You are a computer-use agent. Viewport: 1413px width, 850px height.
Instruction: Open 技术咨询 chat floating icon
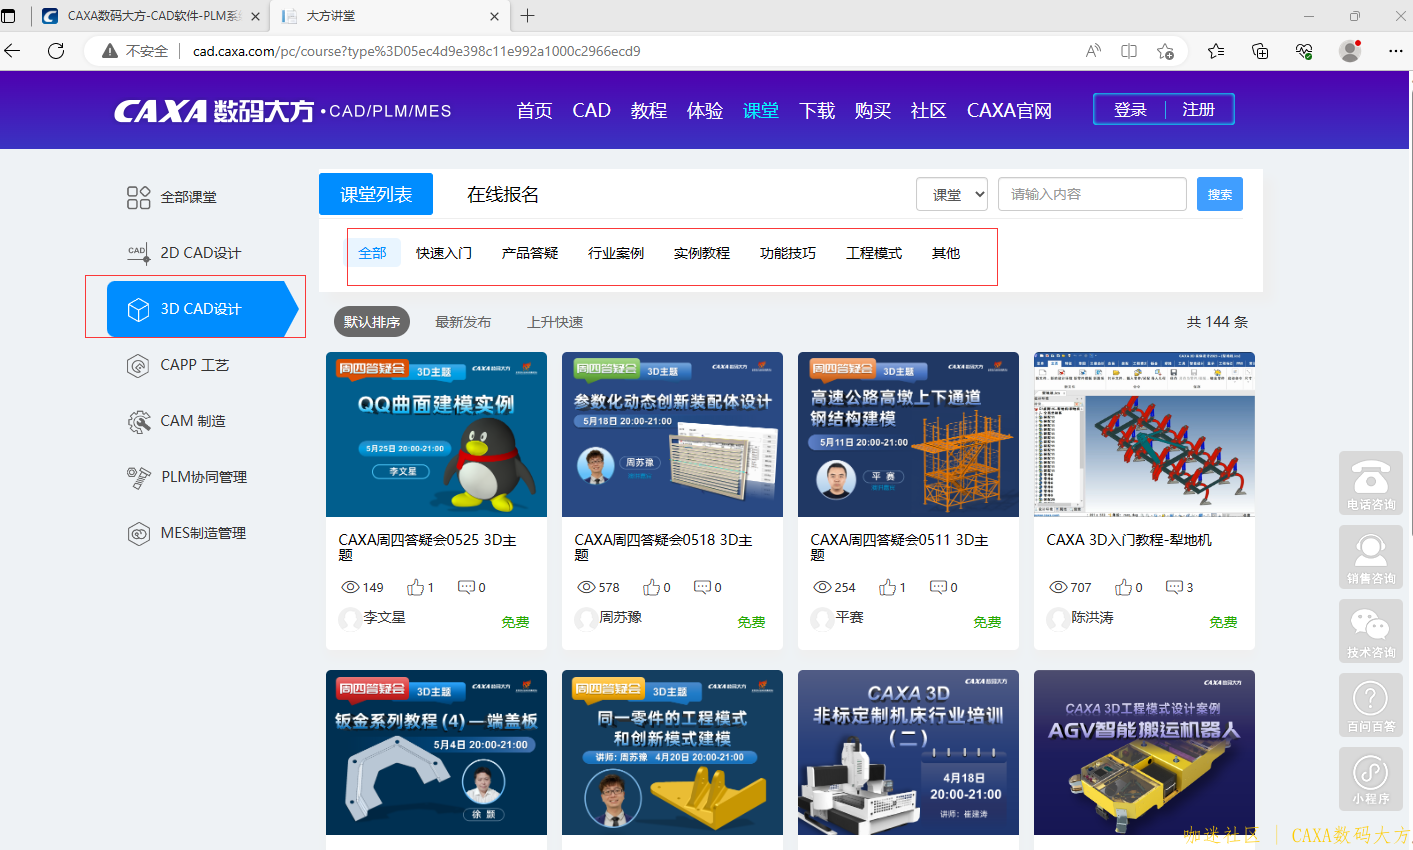[1370, 631]
